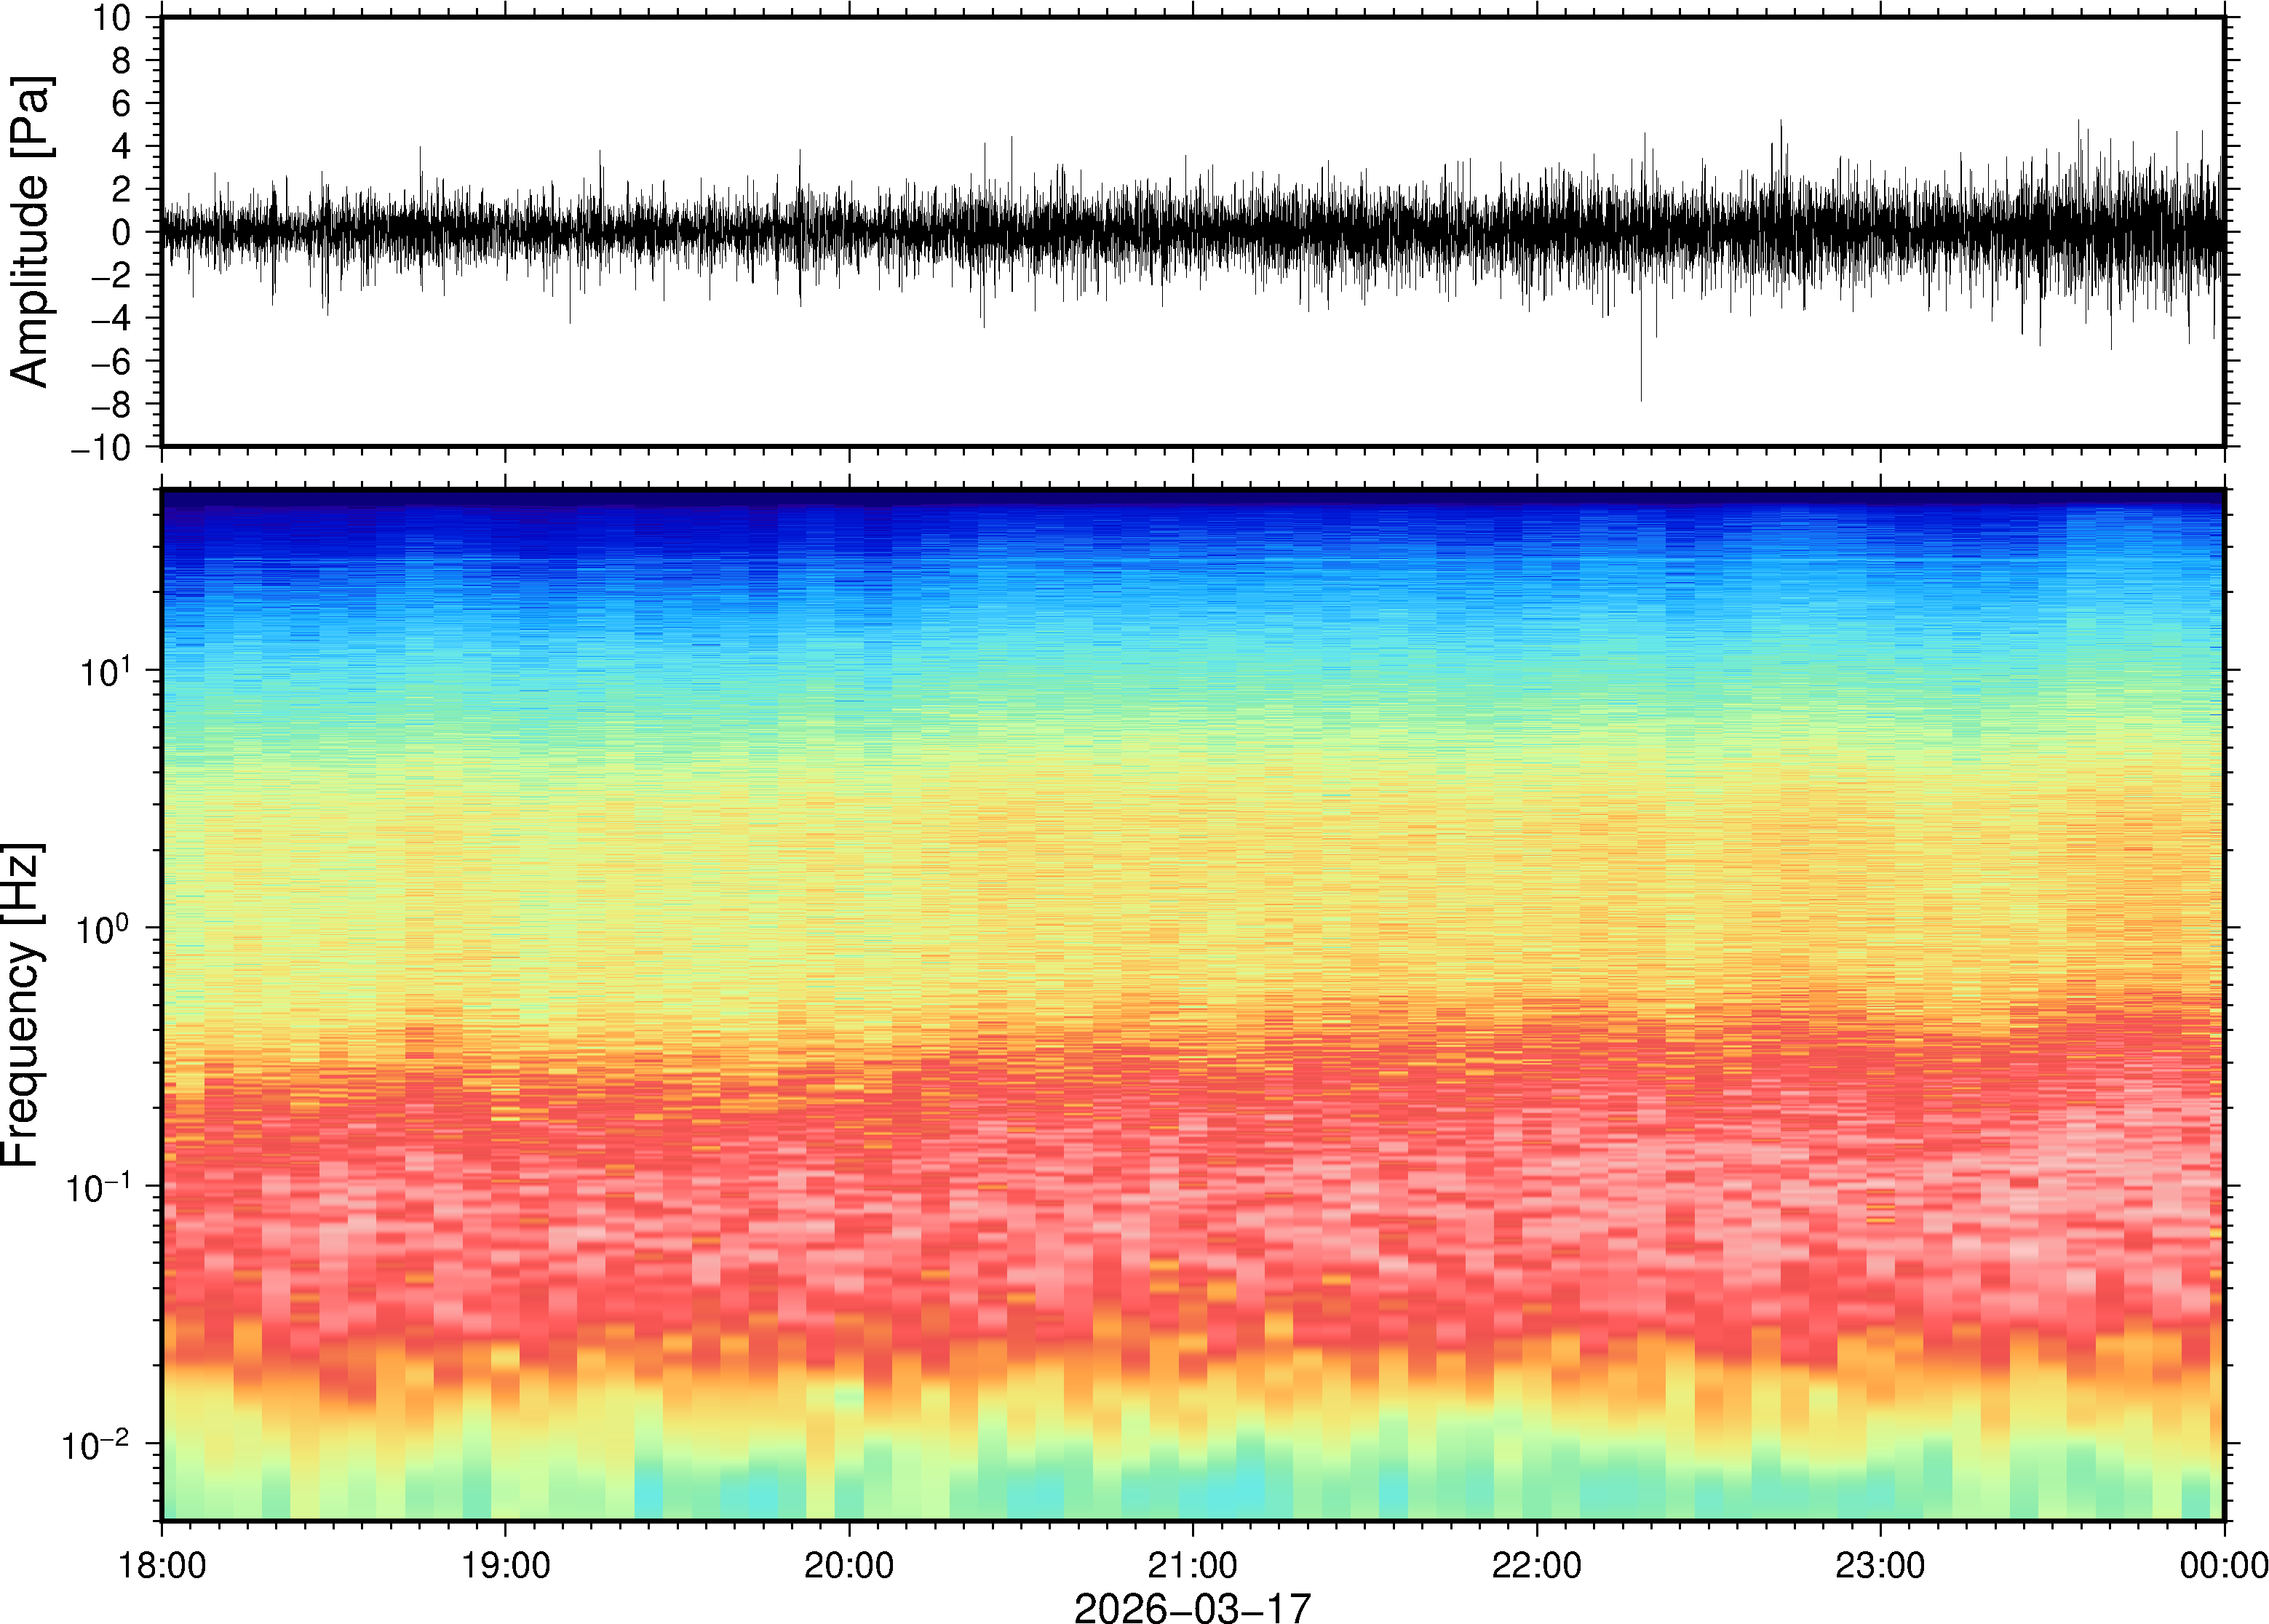Click the Frequency [Hz] axis title
2269x1624 pixels.
click(x=22, y=1004)
